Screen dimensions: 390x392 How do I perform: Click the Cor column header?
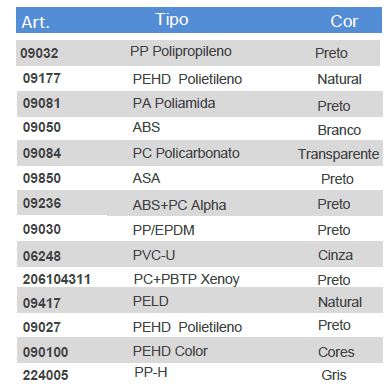(x=344, y=22)
